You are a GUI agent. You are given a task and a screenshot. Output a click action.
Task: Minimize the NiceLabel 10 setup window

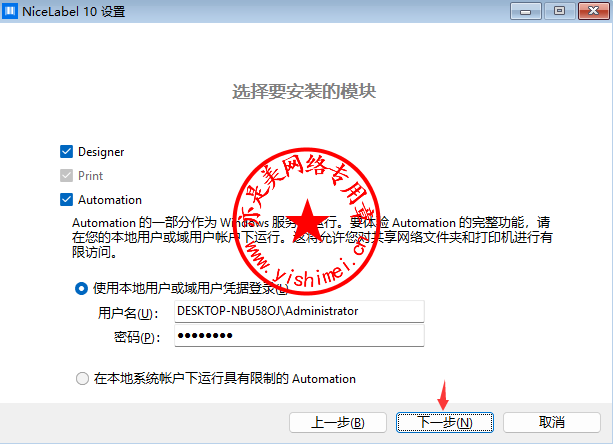[526, 11]
